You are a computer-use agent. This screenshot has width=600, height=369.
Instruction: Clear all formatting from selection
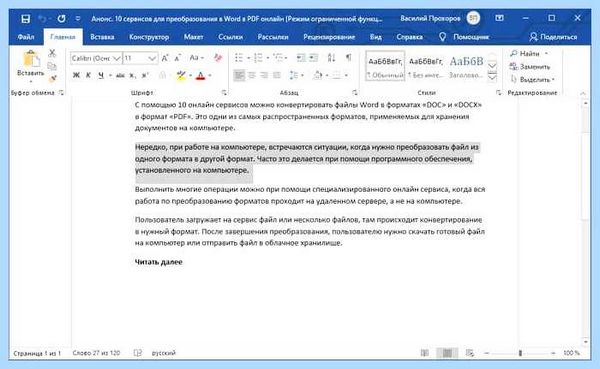218,58
